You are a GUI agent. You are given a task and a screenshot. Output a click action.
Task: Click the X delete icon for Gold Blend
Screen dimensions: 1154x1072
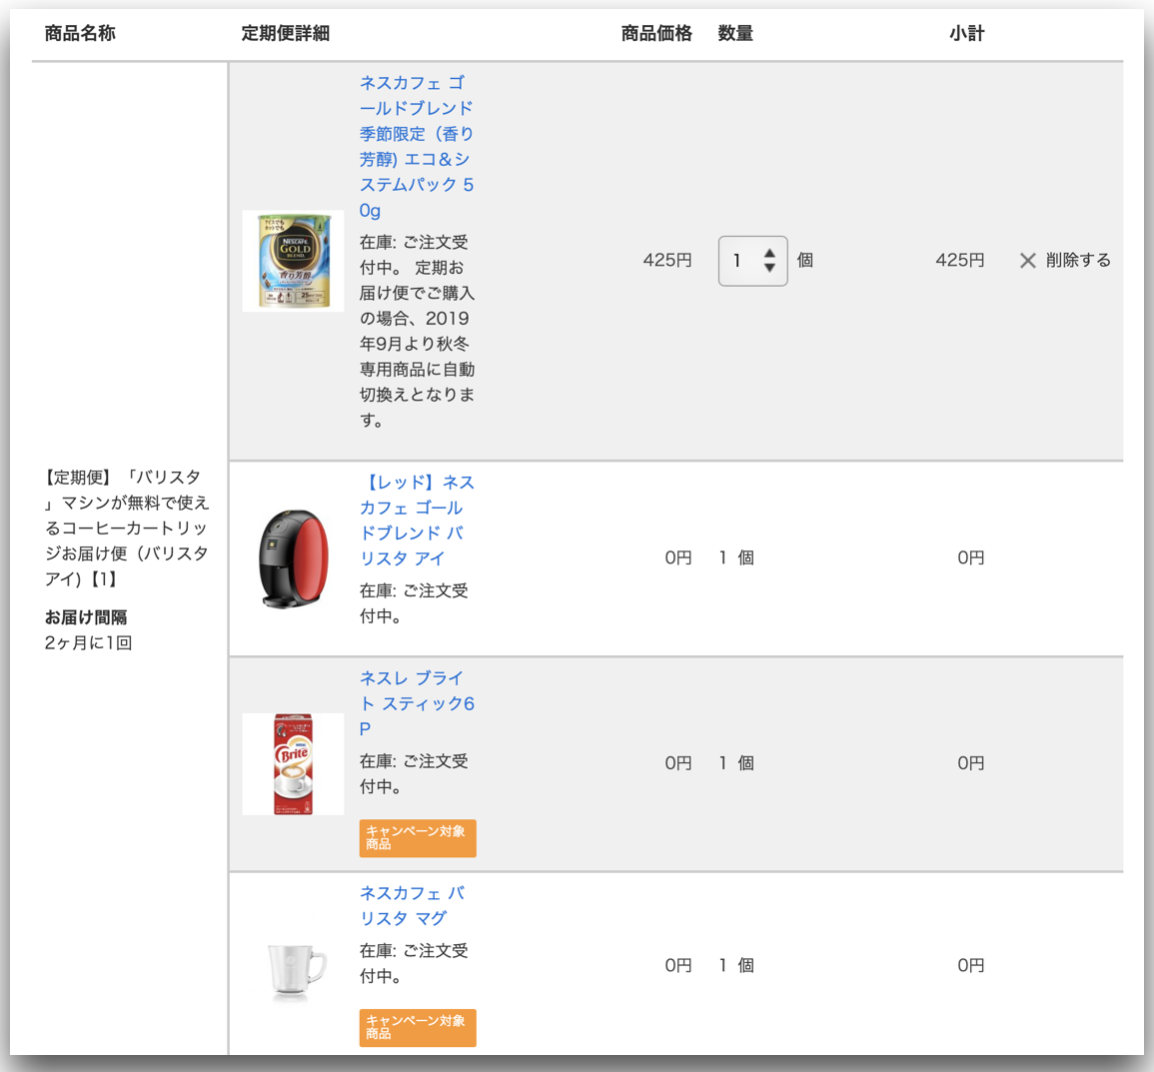click(x=1027, y=260)
